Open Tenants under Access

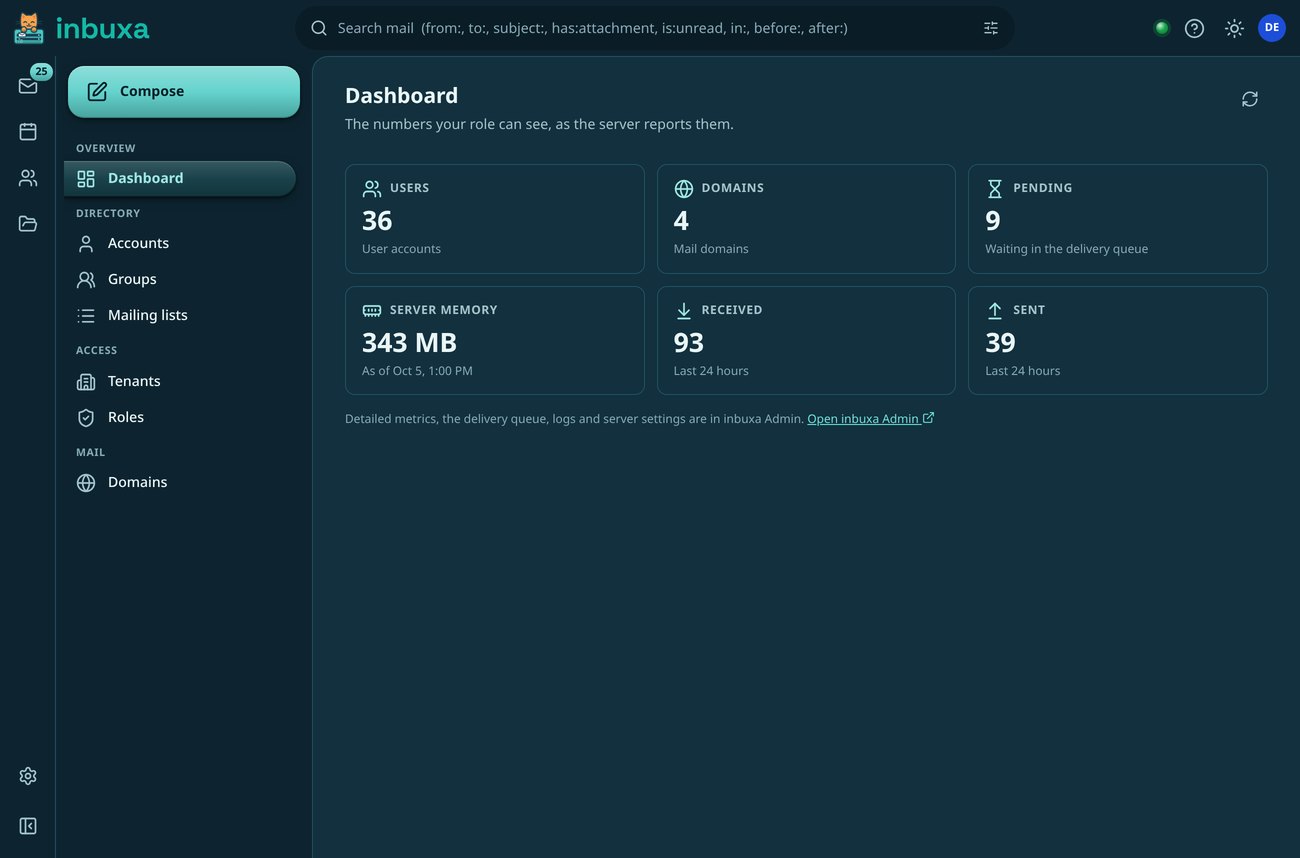(x=180, y=381)
